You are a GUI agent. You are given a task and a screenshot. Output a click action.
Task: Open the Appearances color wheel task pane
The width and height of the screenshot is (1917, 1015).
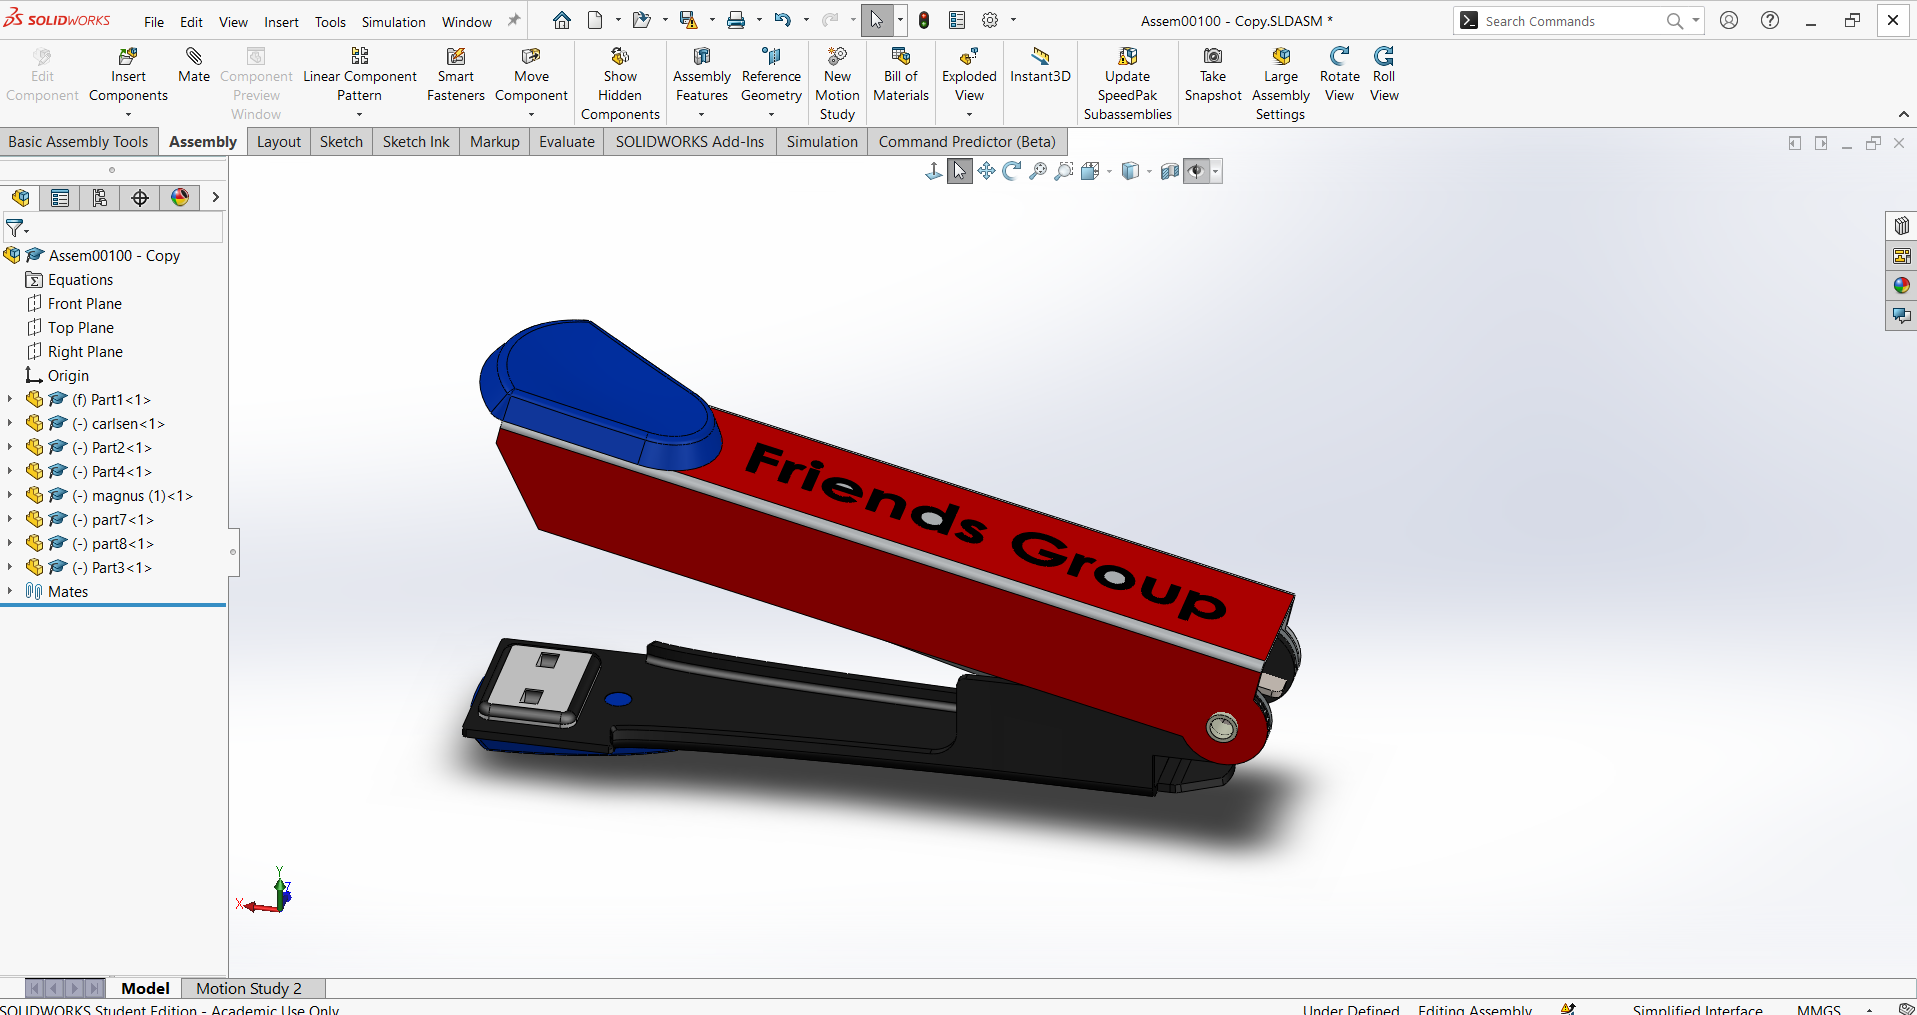coord(1901,286)
